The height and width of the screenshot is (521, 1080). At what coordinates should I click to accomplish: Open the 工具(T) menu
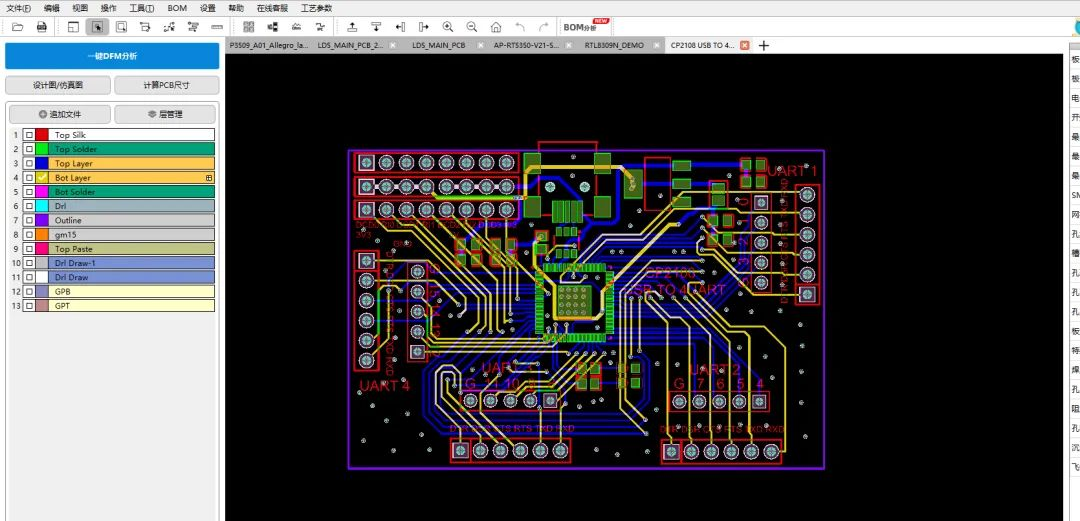[x=141, y=8]
